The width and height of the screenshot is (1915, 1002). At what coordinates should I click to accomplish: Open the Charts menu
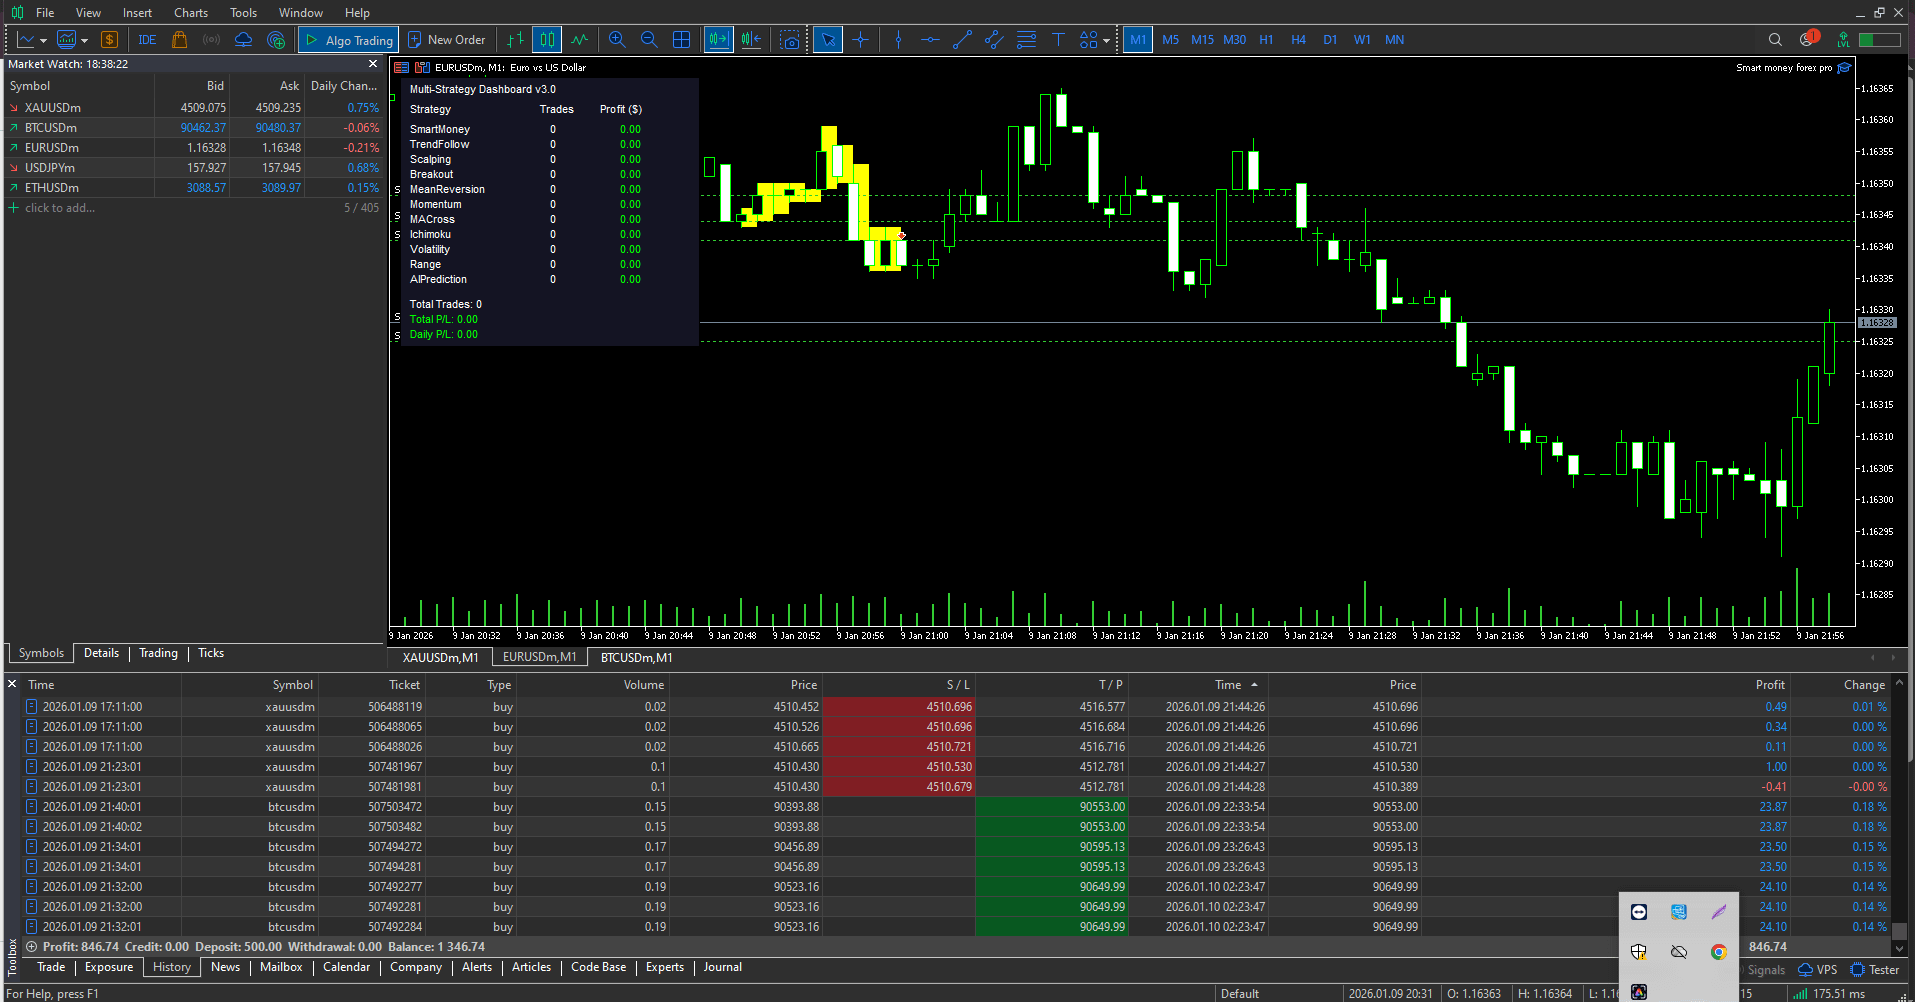(190, 13)
